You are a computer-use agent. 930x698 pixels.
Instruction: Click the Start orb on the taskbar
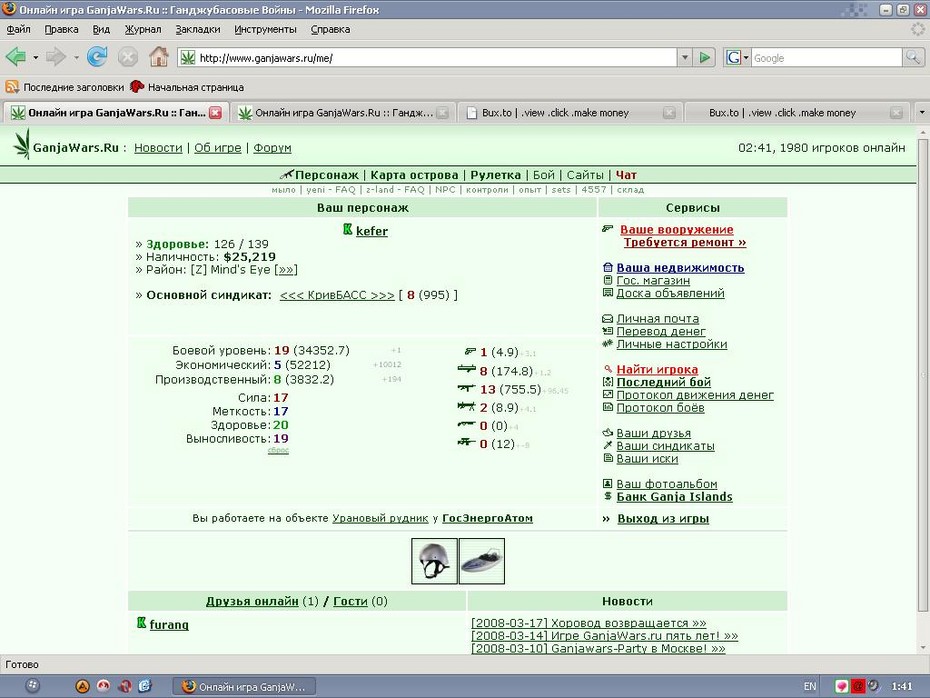(x=33, y=686)
